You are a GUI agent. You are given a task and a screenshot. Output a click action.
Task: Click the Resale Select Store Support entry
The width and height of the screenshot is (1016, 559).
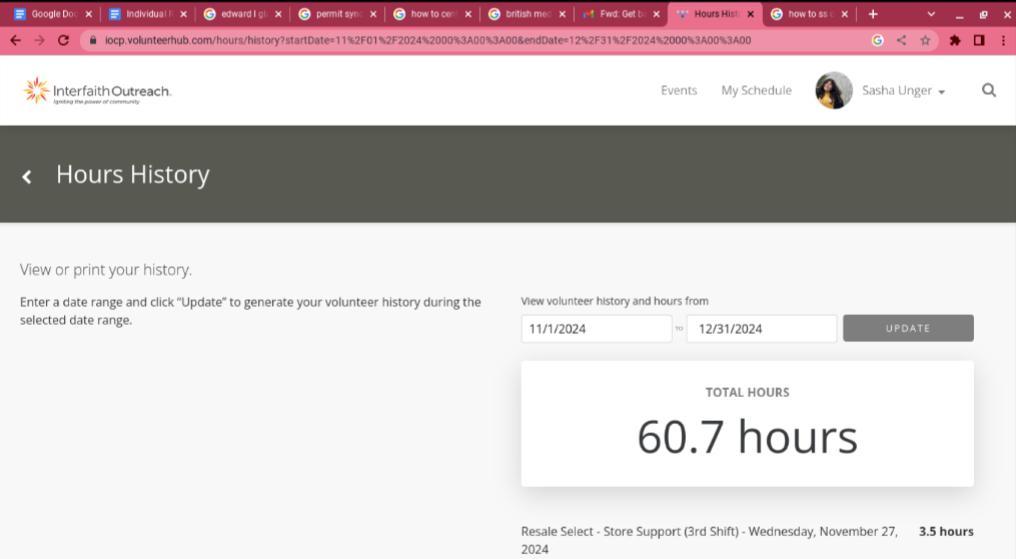pos(710,540)
